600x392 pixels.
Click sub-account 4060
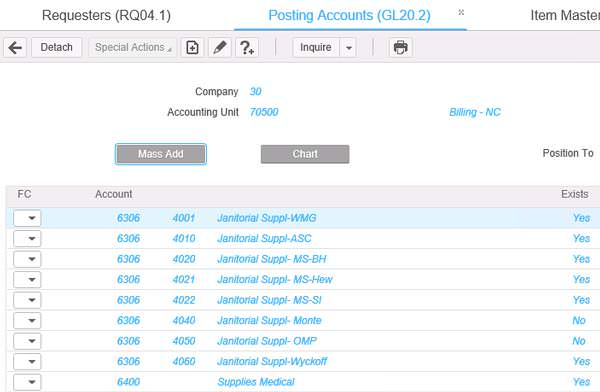tap(184, 361)
